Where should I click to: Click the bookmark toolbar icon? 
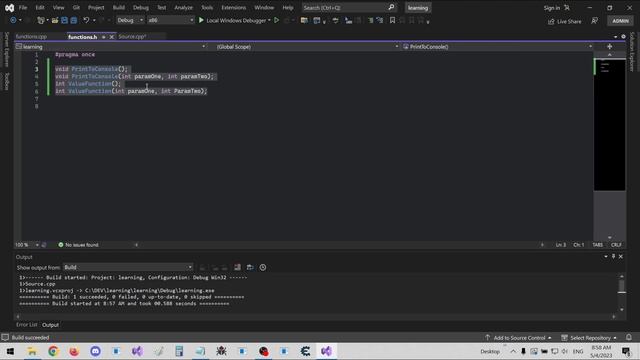[392, 20]
